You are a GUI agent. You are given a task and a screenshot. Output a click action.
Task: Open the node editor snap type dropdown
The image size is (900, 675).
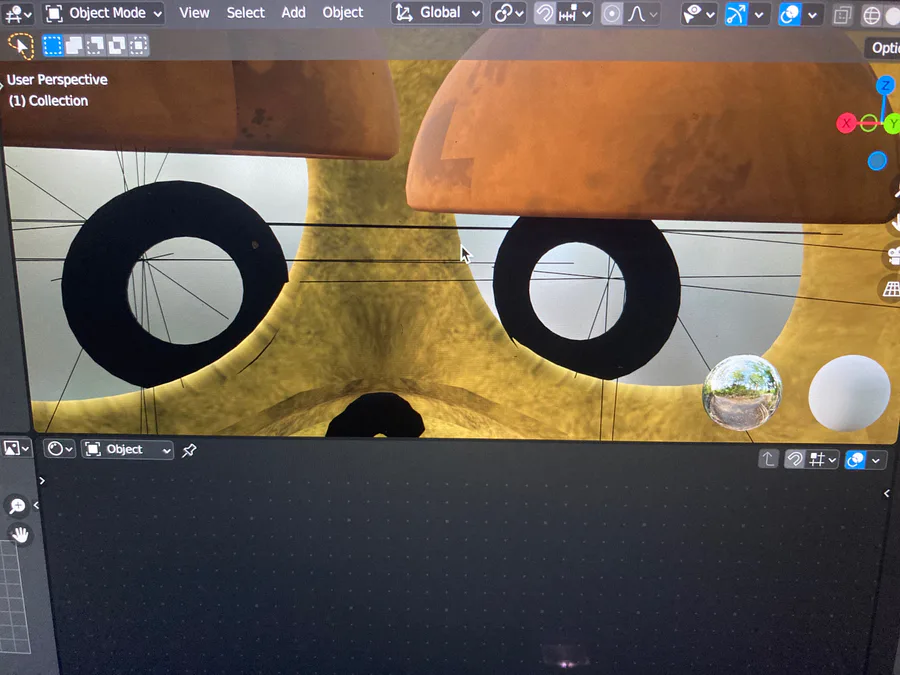(823, 460)
